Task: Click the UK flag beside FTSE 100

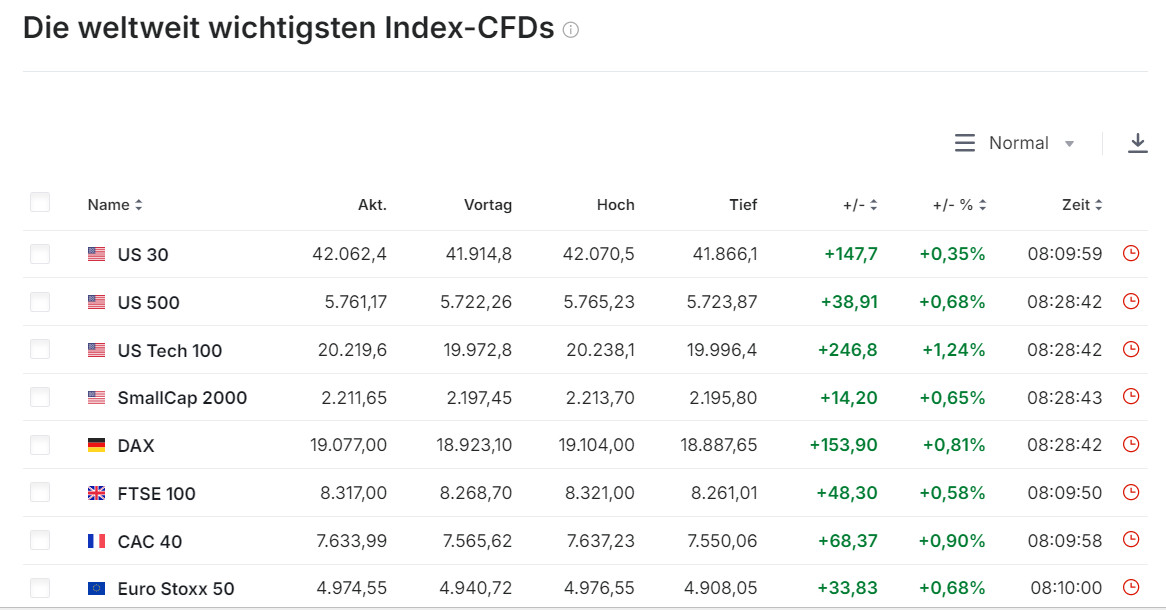Action: [96, 493]
